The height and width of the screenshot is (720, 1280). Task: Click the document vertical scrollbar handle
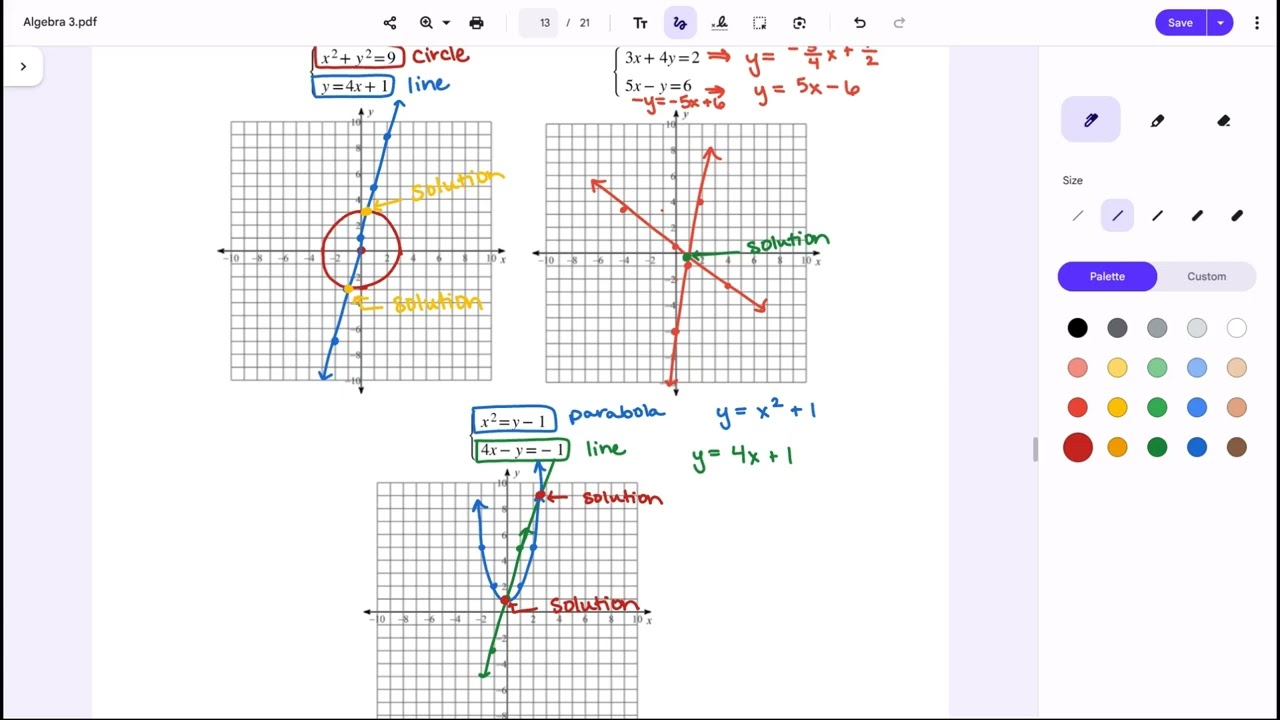pos(1034,450)
